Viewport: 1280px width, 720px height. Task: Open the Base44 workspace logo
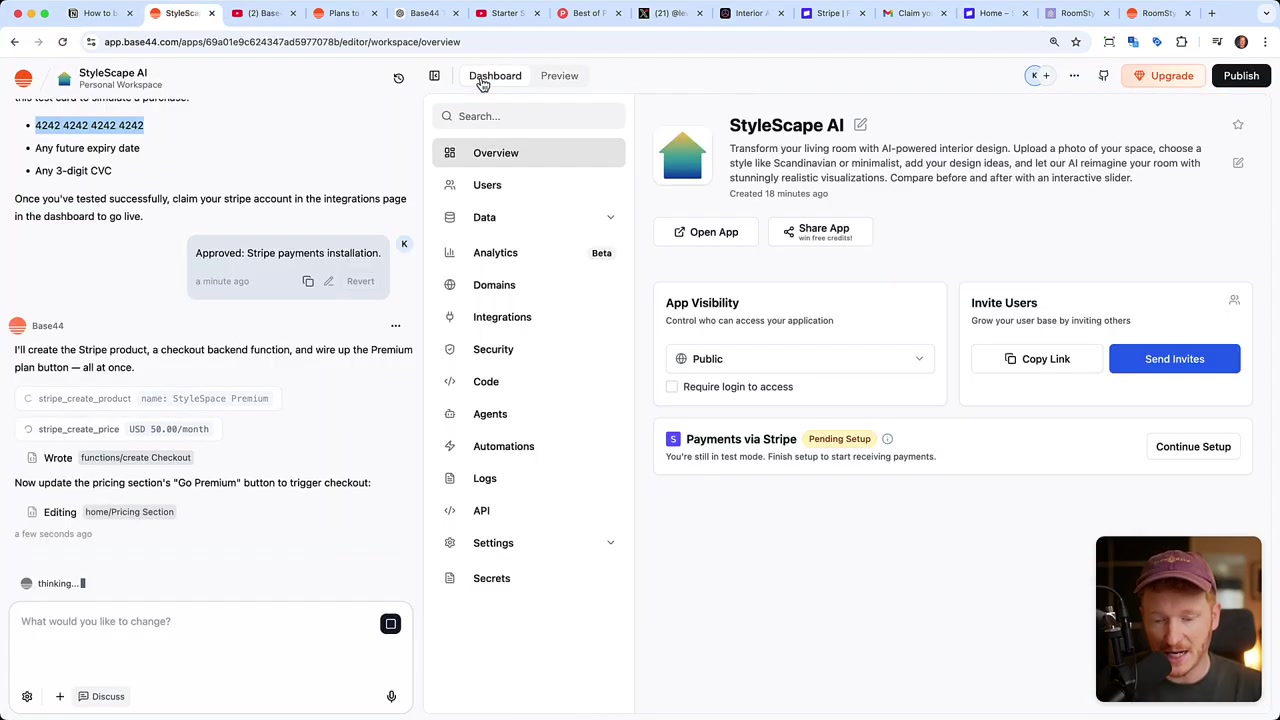(23, 78)
